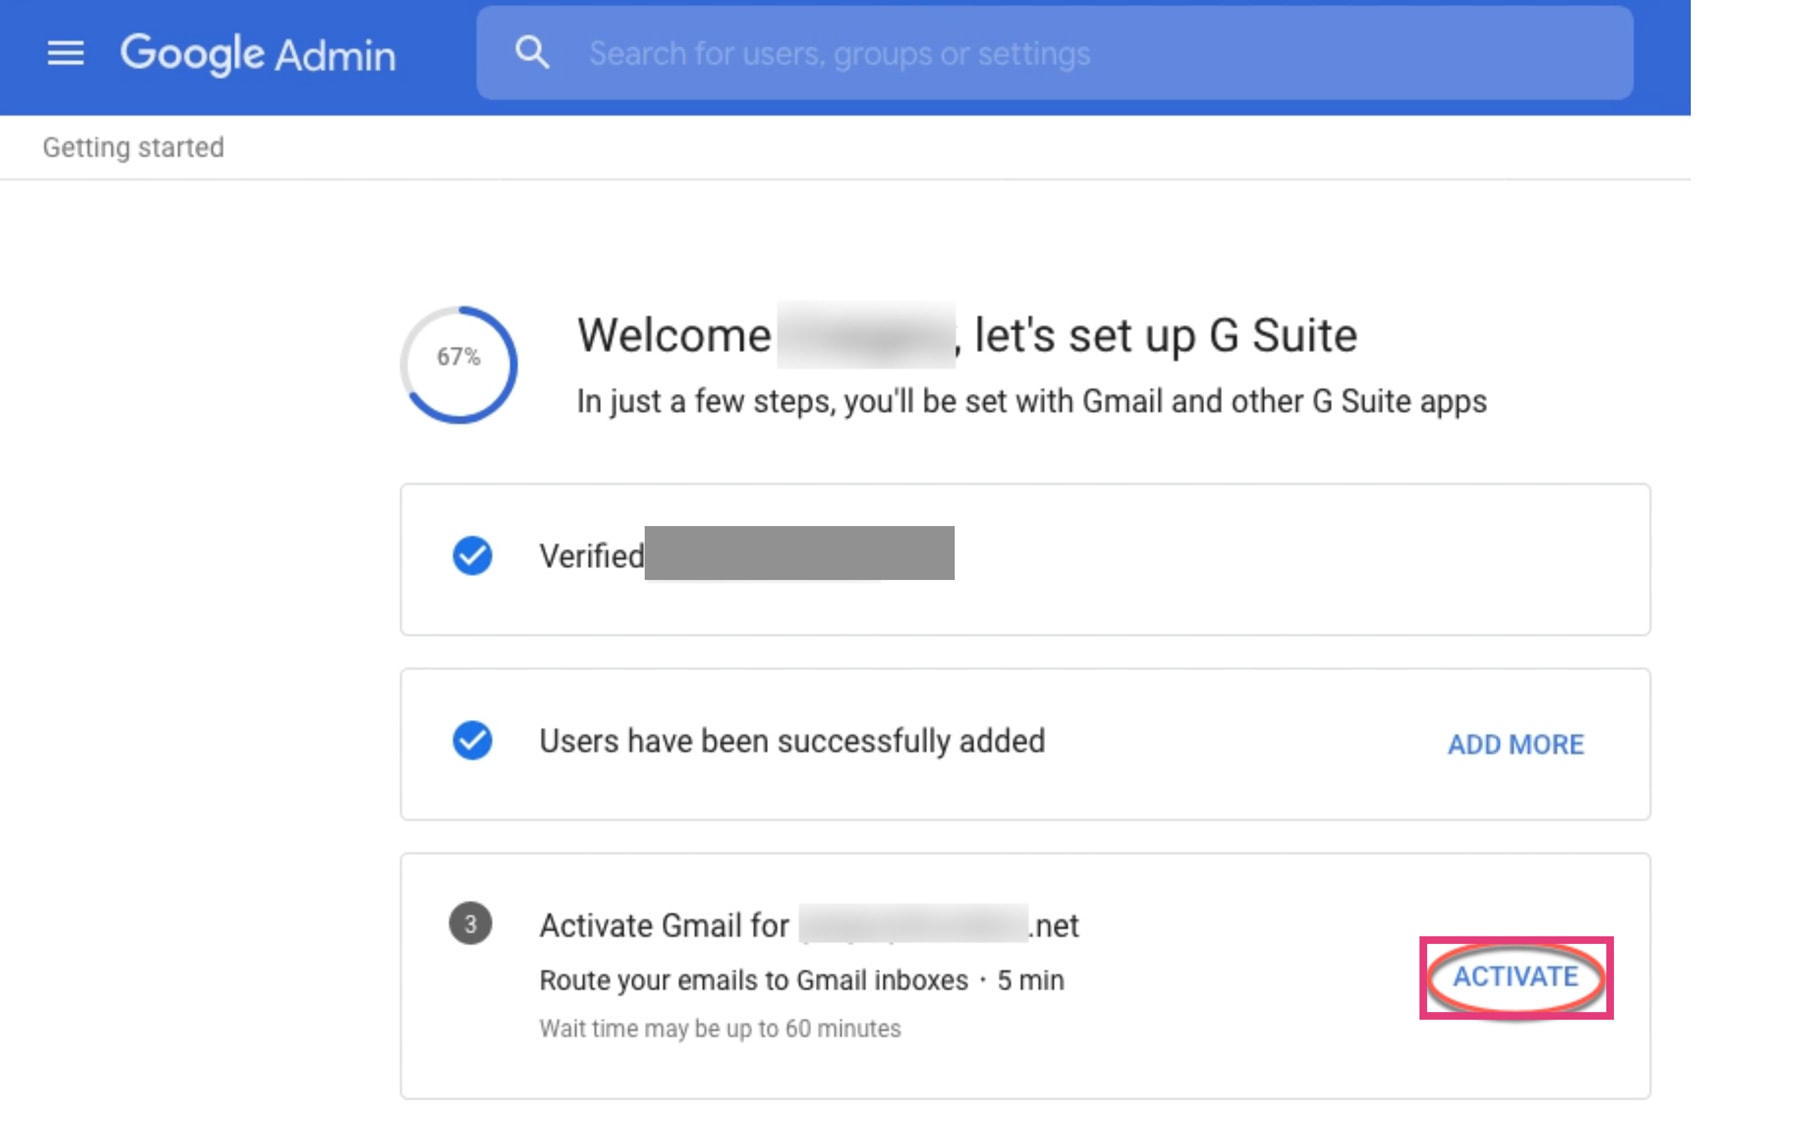Open the Getting started breadcrumb

coord(133,148)
